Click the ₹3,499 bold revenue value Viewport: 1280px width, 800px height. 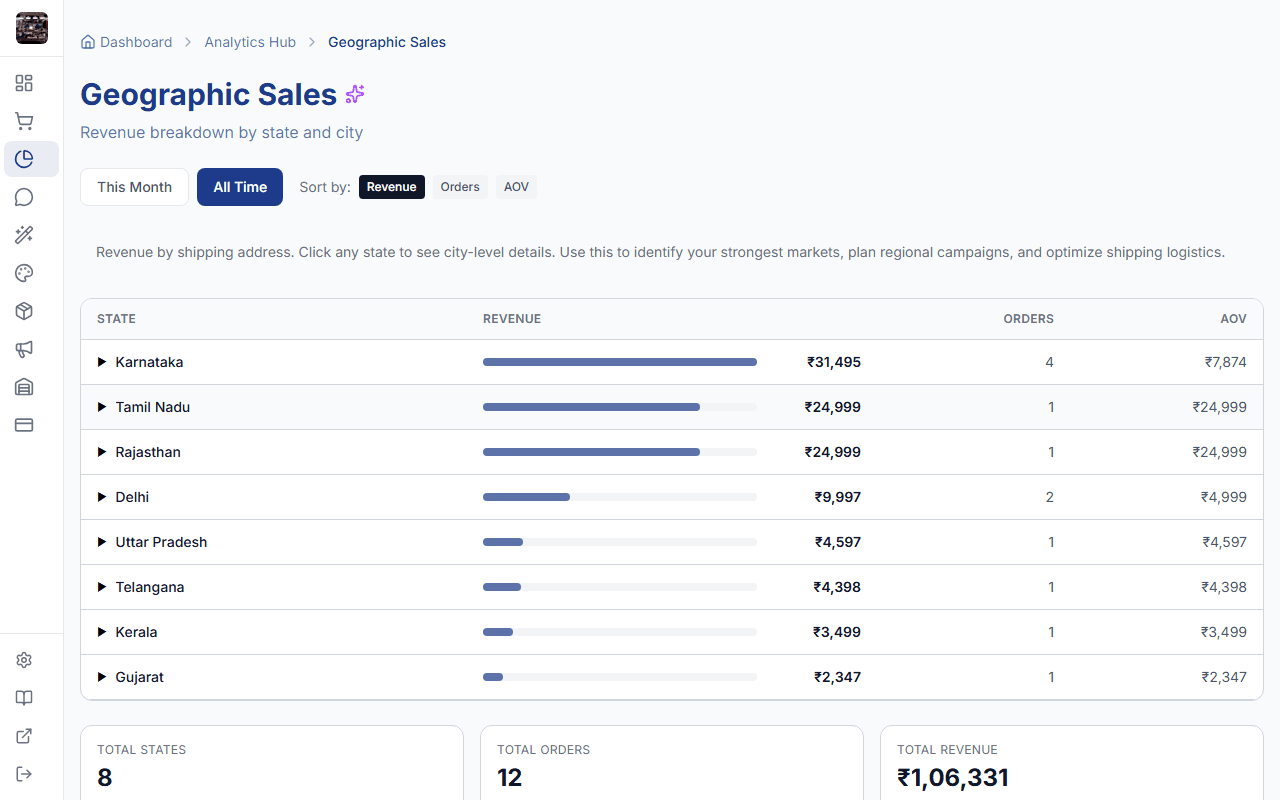(837, 632)
